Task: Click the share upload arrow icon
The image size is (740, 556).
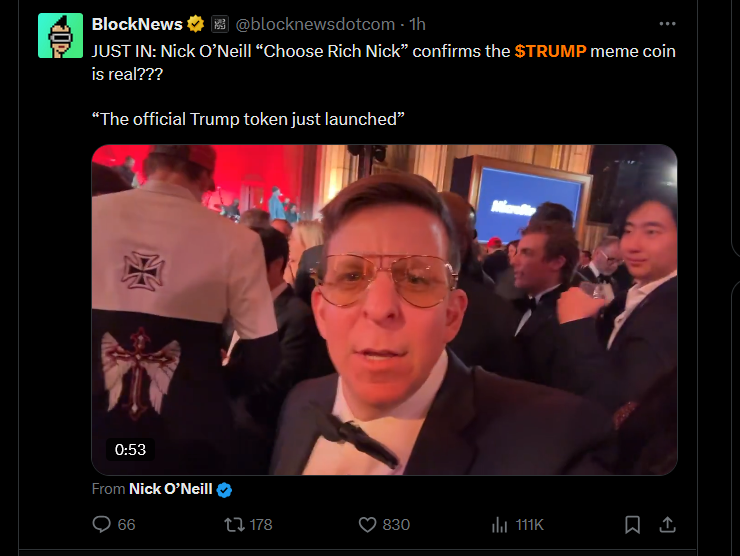Action: click(x=667, y=524)
